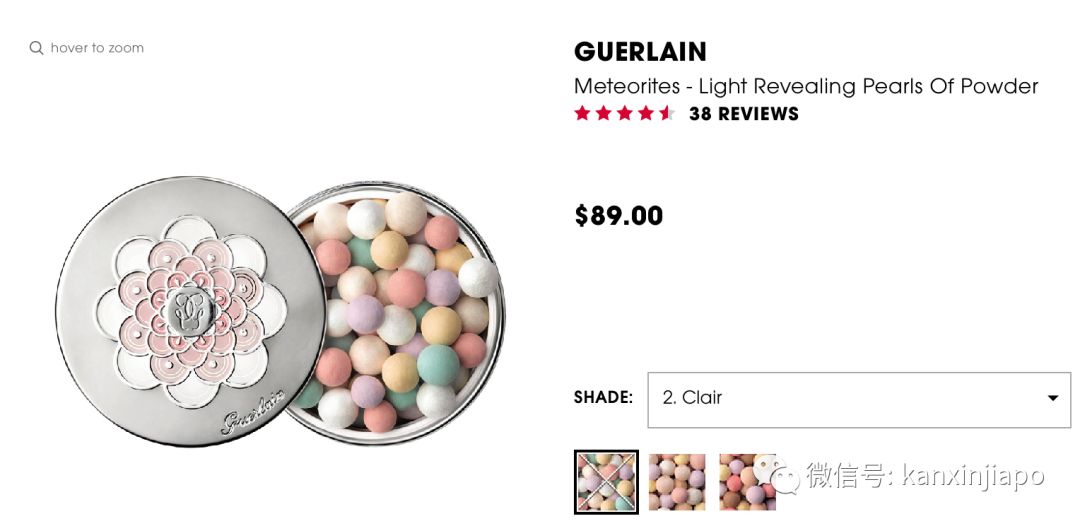Image resolution: width=1080 pixels, height=526 pixels.
Task: Click the $89.00 price
Action: coord(618,215)
